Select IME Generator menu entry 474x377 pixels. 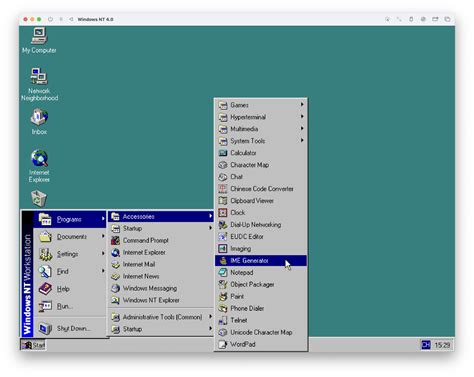[x=261, y=261]
